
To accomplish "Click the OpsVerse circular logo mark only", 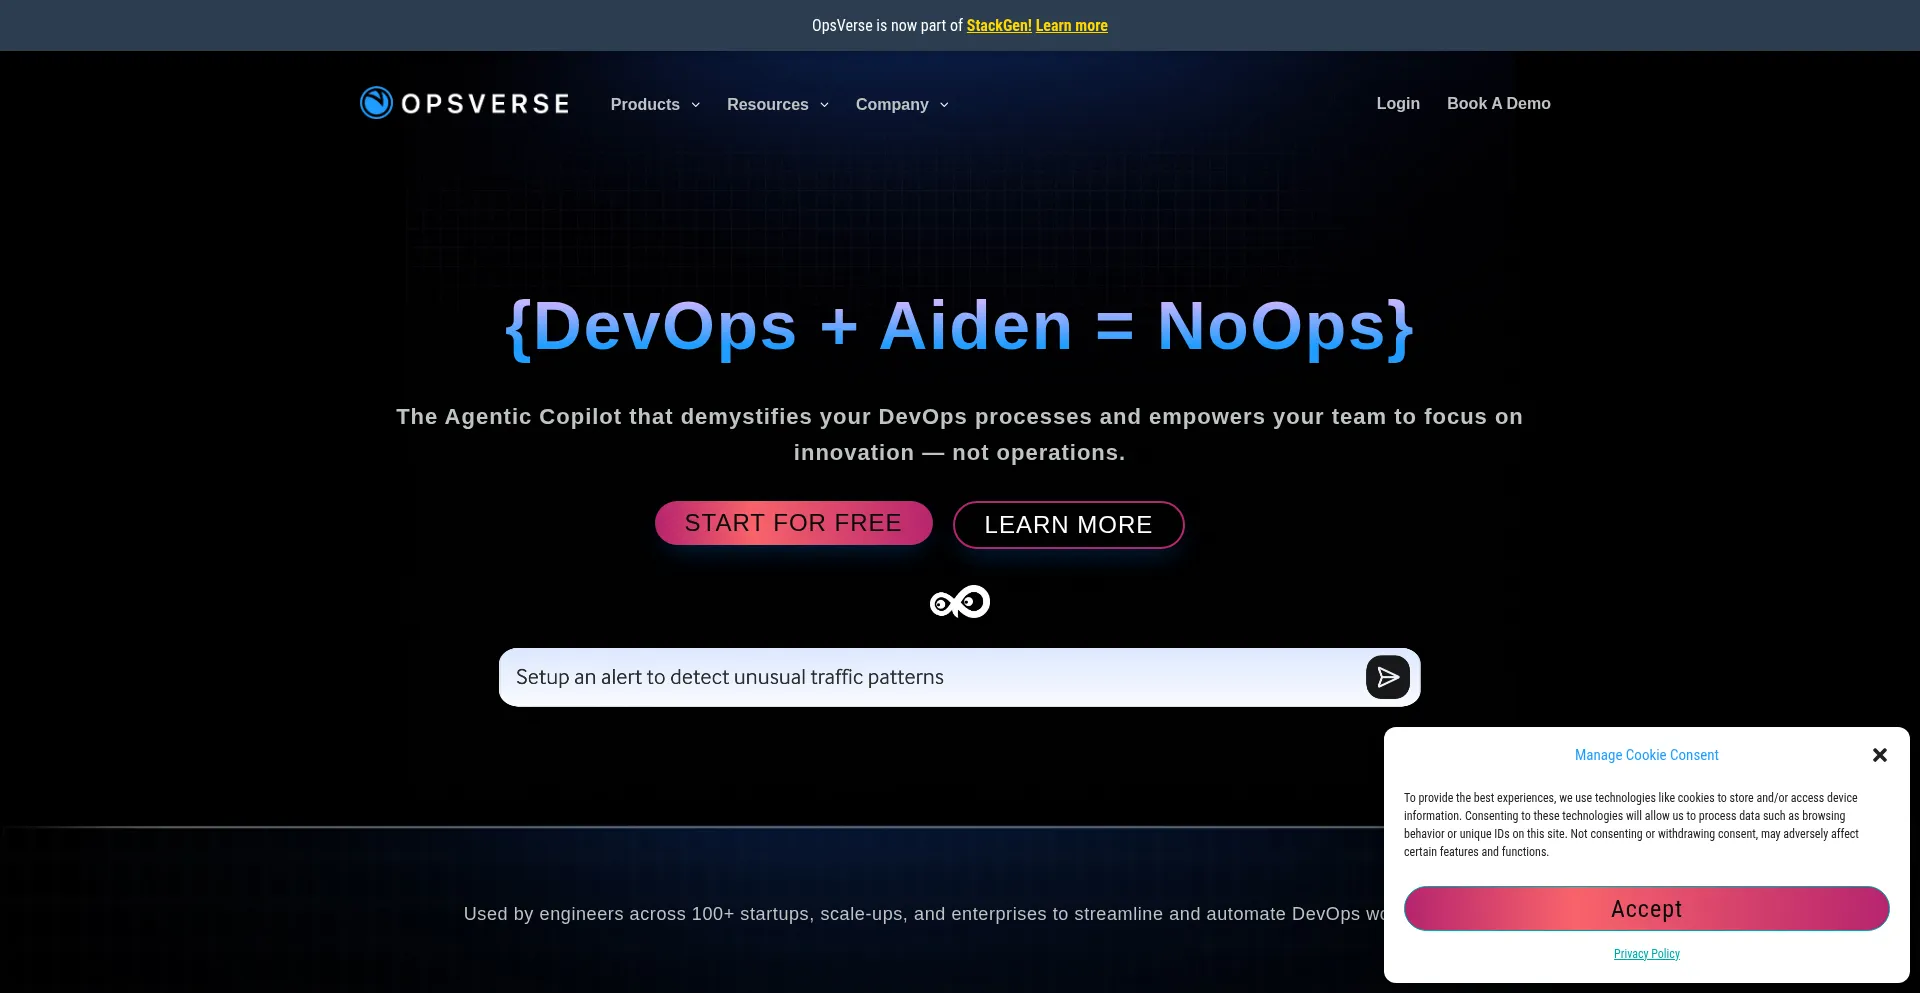I will tap(374, 102).
